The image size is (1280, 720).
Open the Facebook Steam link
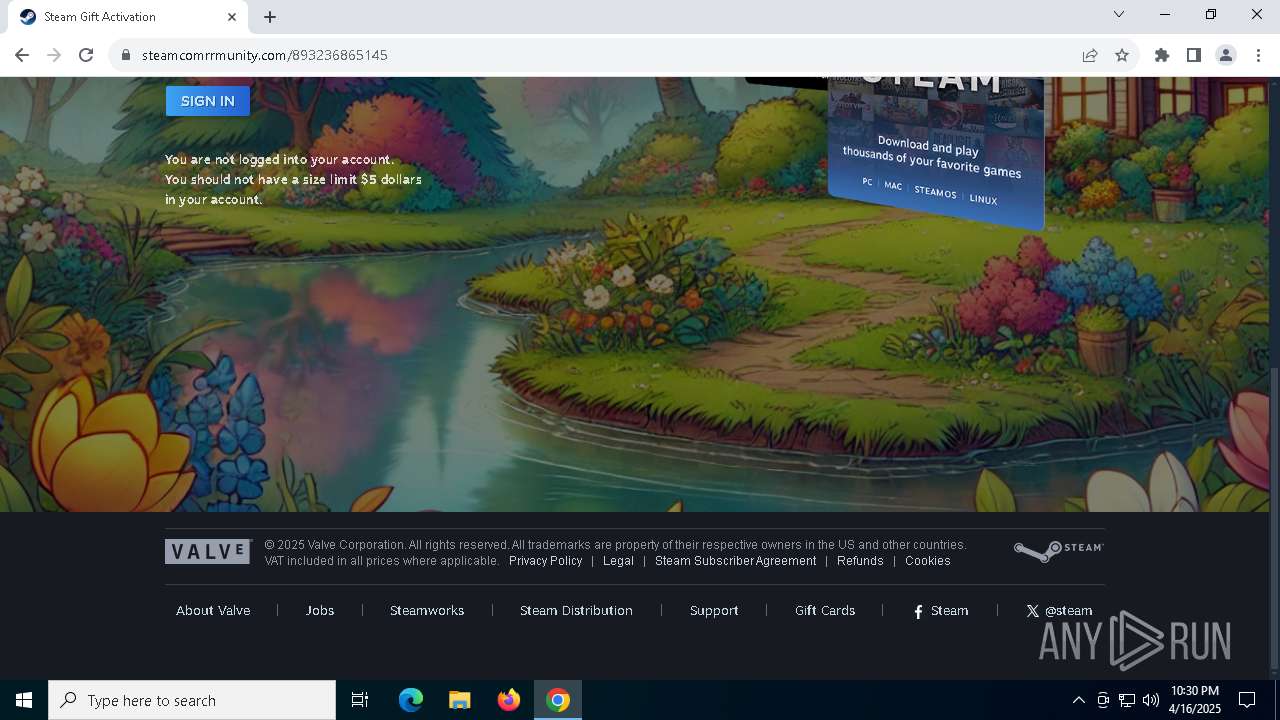pos(941,611)
